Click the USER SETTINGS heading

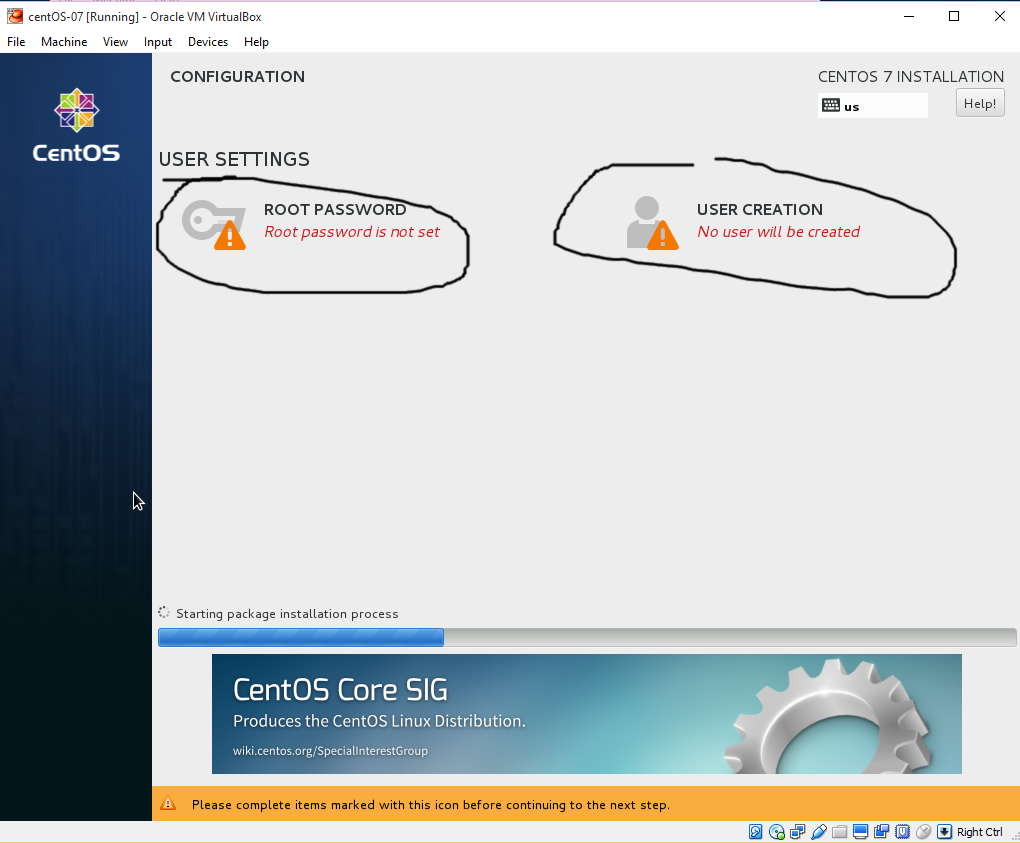[234, 159]
